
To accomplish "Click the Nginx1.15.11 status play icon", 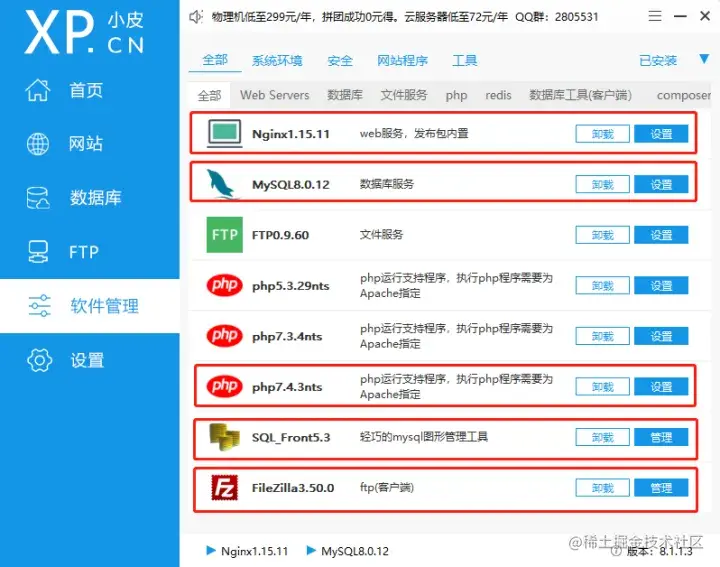I will click(211, 550).
